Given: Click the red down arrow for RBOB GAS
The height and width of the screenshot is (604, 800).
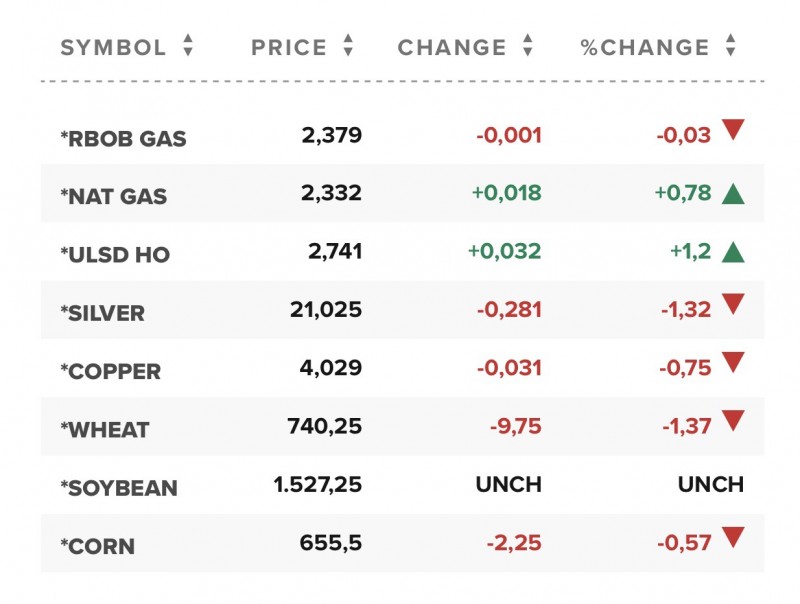Looking at the screenshot, I should 734,129.
